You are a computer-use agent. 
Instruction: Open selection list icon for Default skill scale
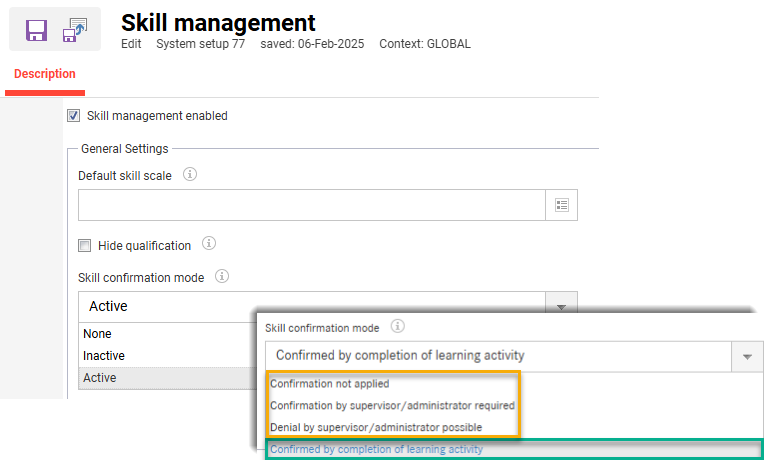(x=561, y=205)
